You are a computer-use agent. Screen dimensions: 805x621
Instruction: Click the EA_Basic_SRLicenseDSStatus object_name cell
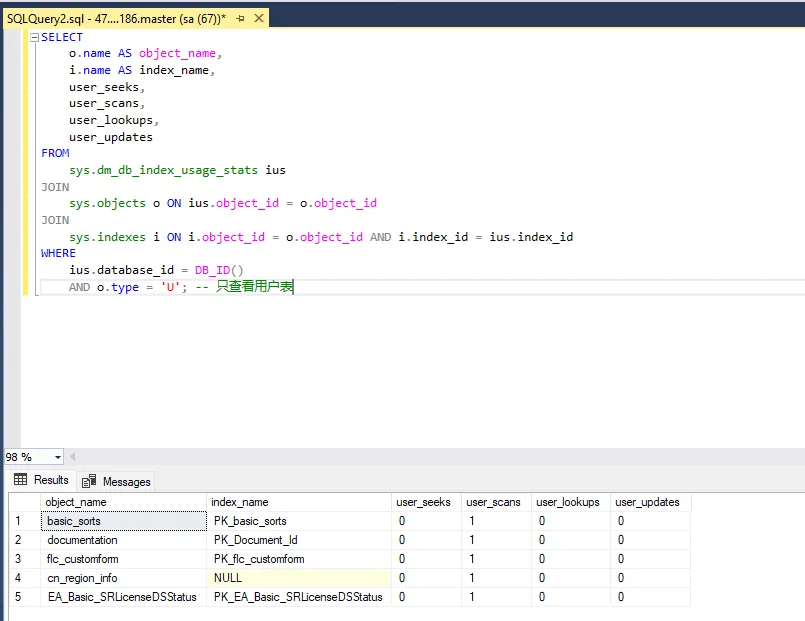click(x=122, y=597)
